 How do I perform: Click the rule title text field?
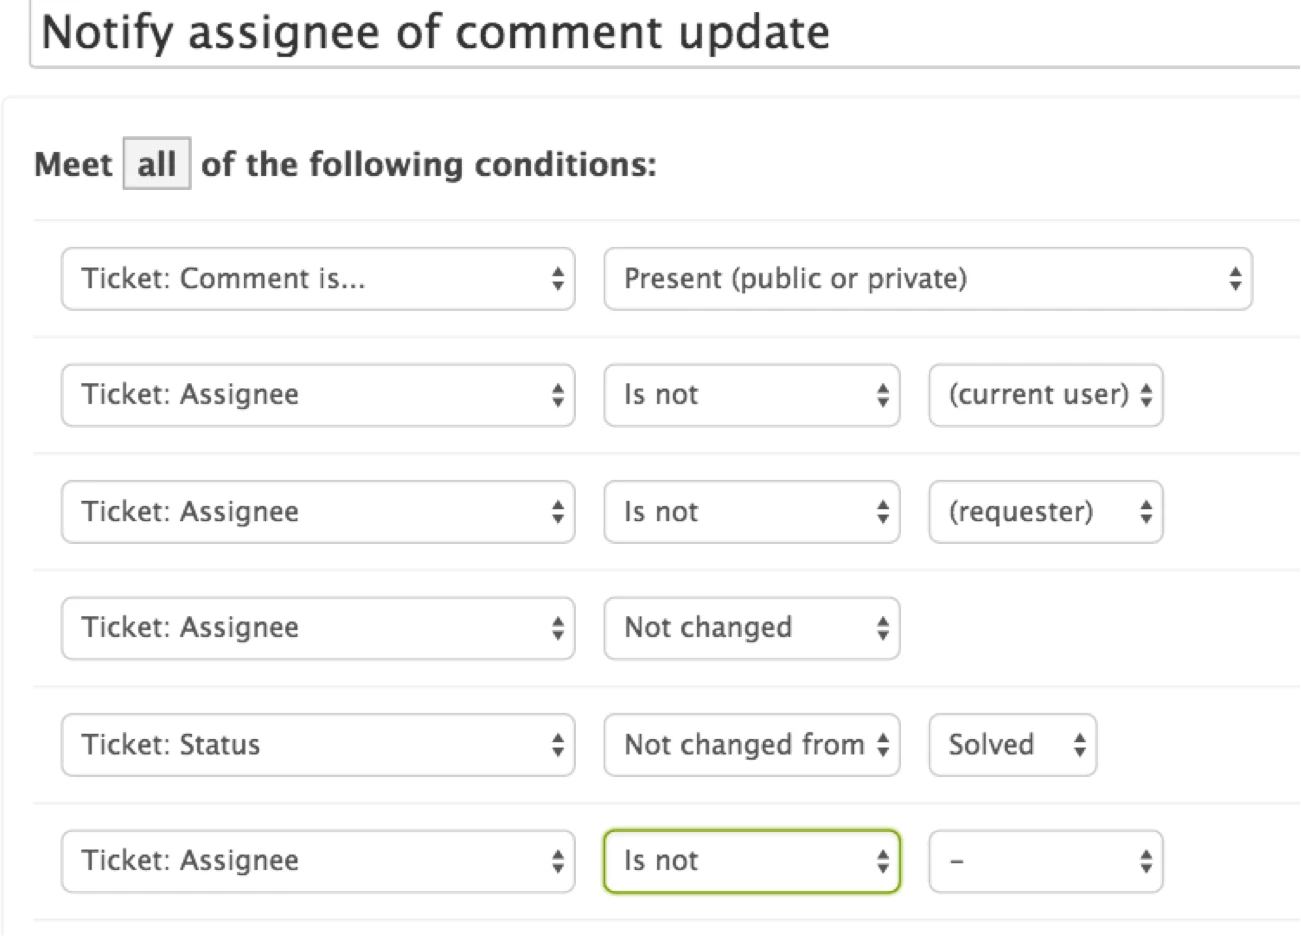pyautogui.click(x=660, y=33)
